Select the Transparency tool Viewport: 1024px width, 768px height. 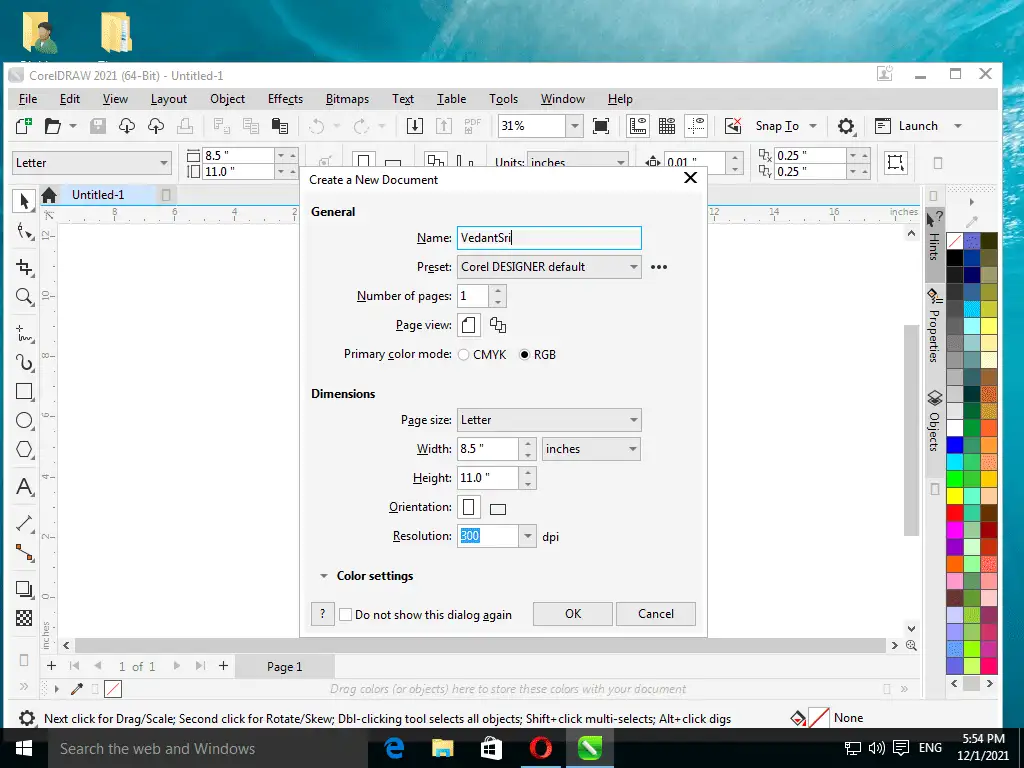click(x=24, y=618)
